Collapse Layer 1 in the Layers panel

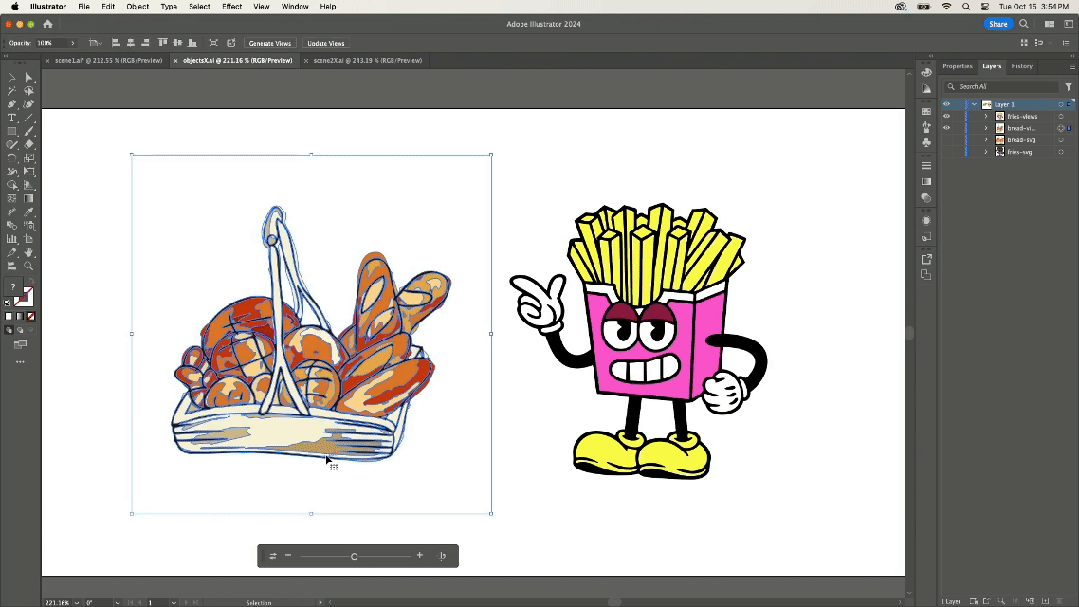pyautogui.click(x=974, y=105)
